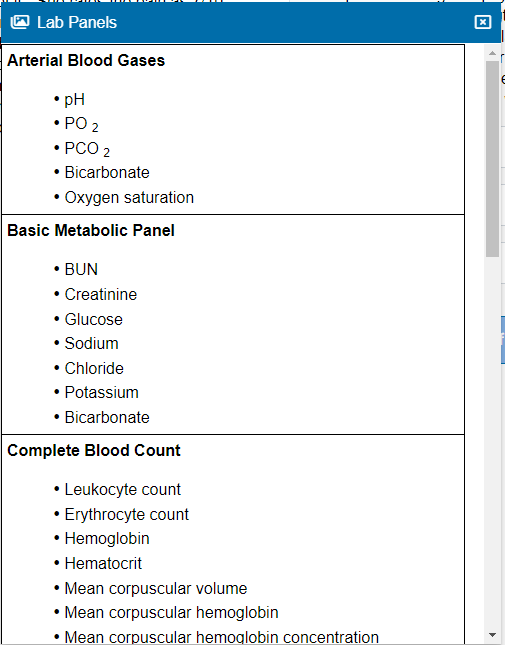Click the scrollbar up arrow
505x645 pixels.
(x=492, y=53)
